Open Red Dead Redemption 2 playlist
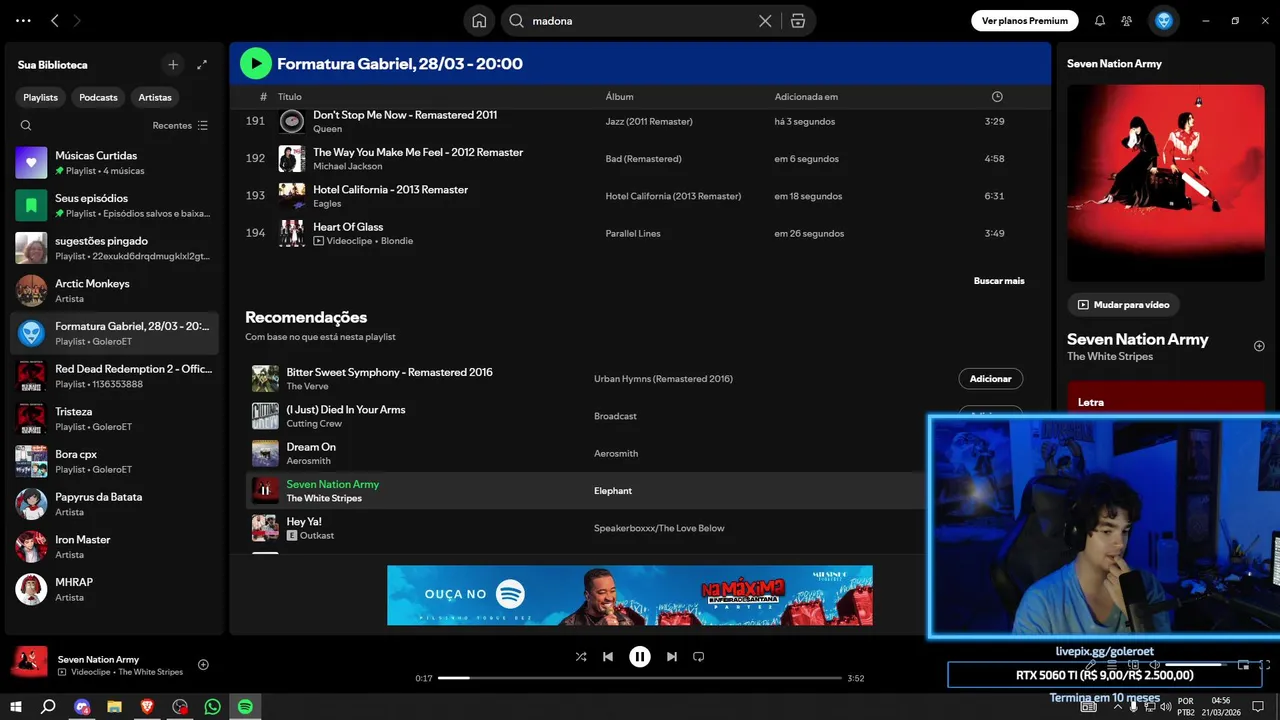1280x720 pixels. (x=114, y=376)
